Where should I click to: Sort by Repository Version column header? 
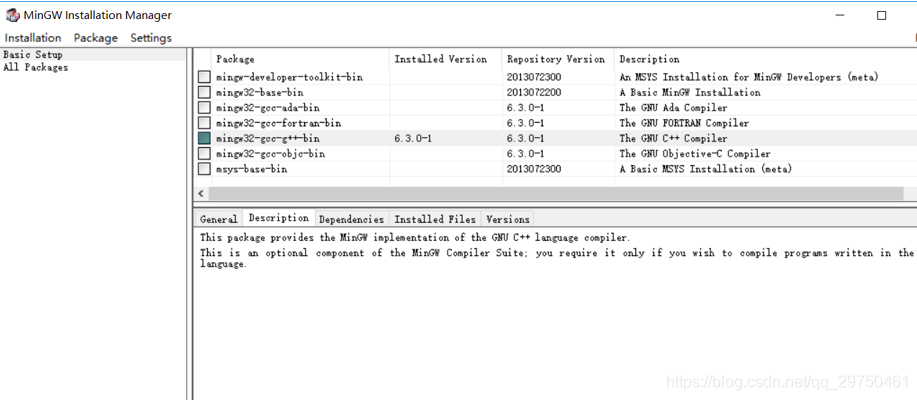coord(558,59)
